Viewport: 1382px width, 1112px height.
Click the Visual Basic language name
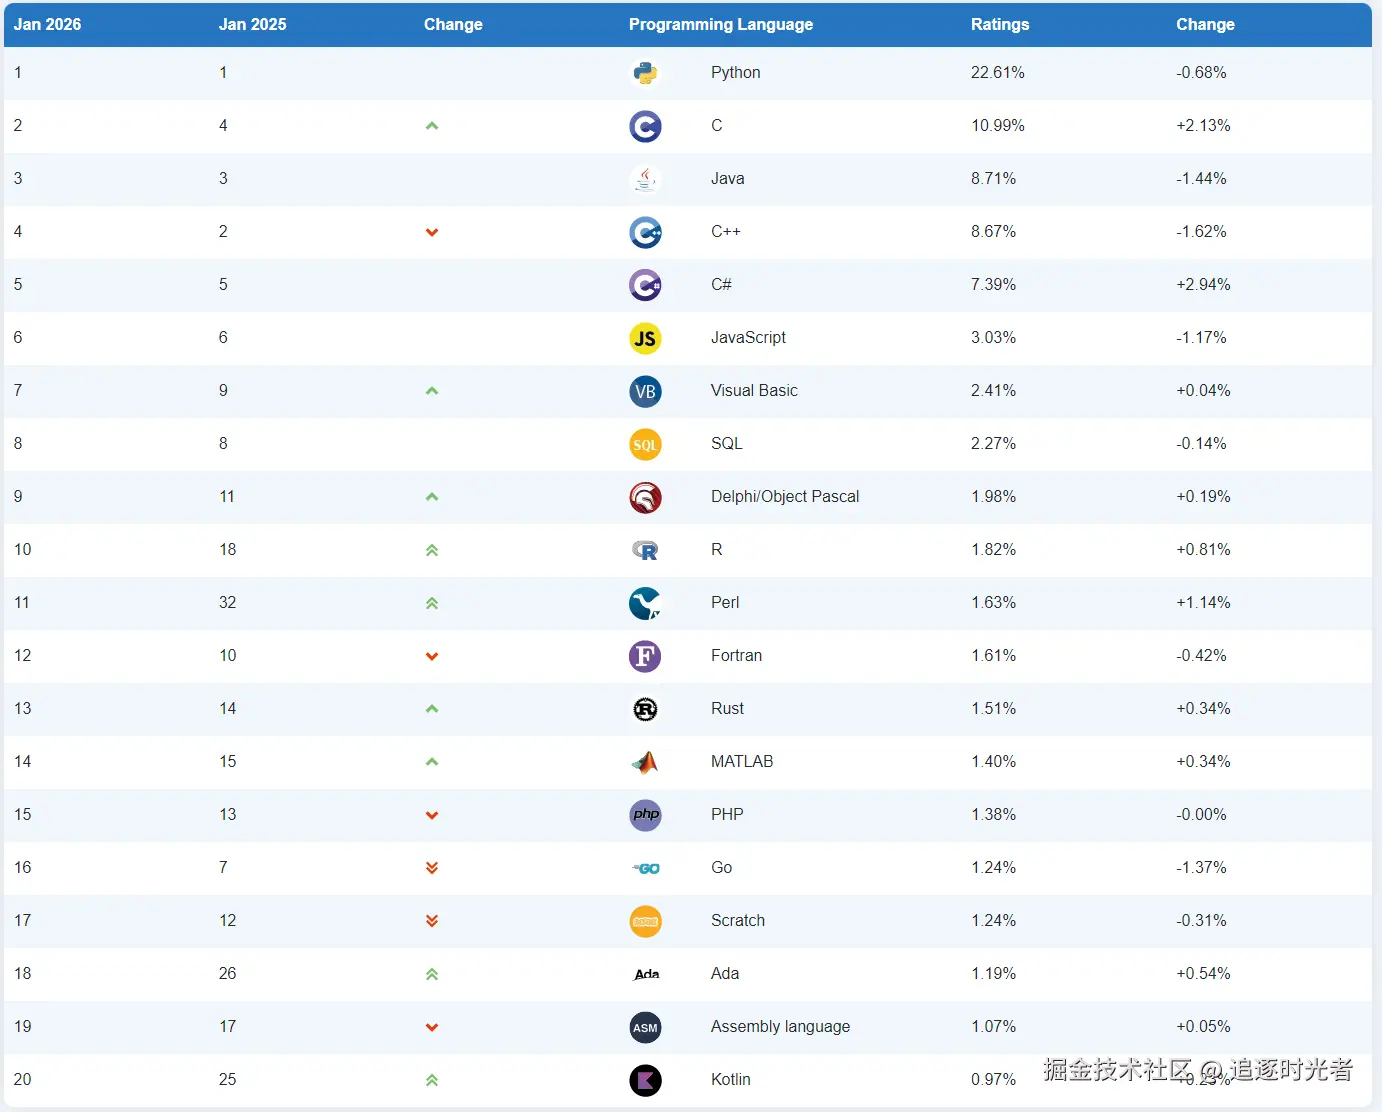(754, 391)
